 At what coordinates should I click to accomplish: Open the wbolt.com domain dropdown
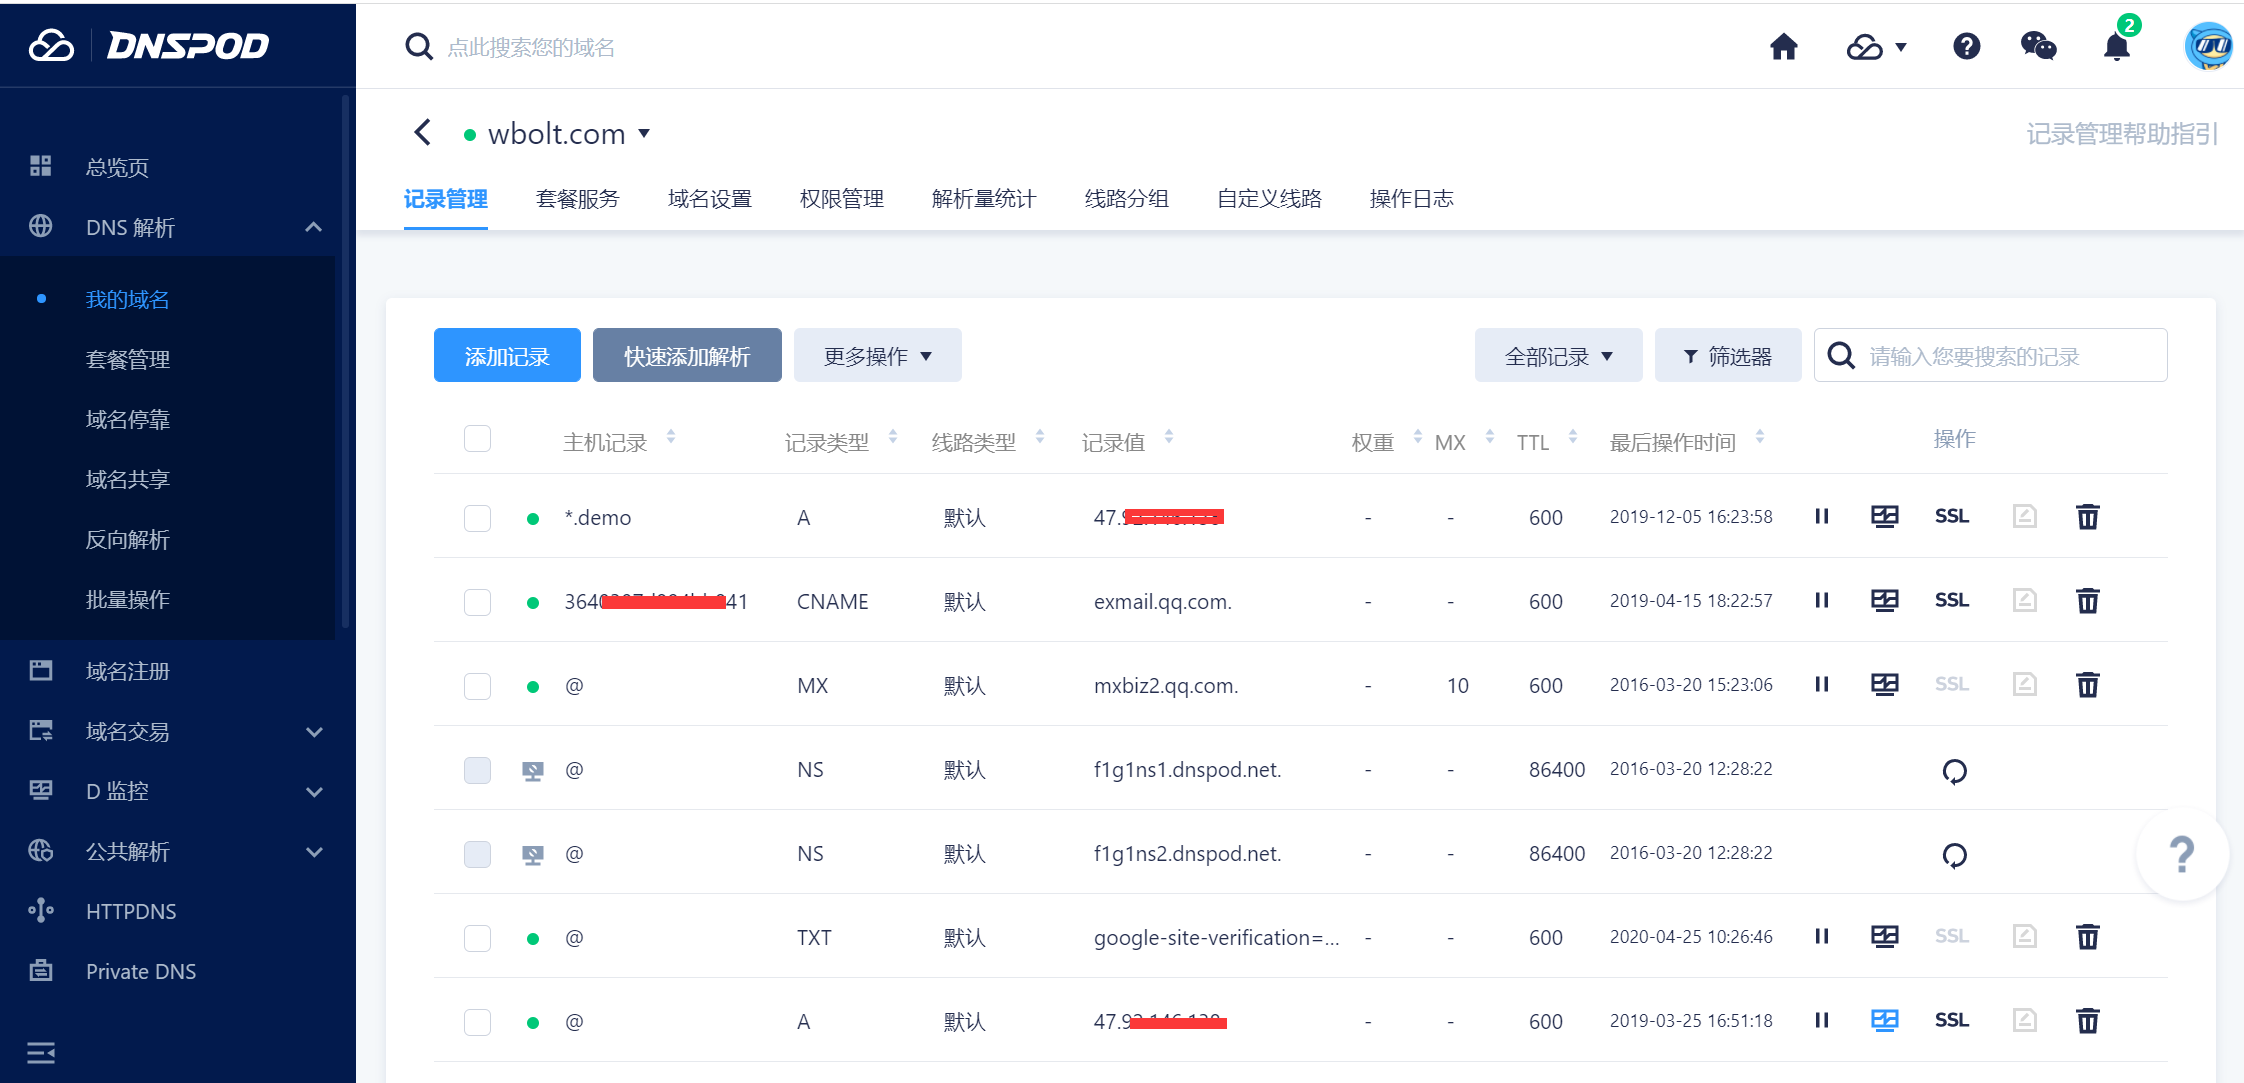[645, 133]
